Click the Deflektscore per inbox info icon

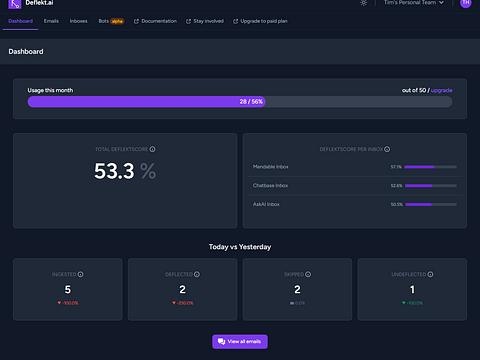[x=387, y=149]
